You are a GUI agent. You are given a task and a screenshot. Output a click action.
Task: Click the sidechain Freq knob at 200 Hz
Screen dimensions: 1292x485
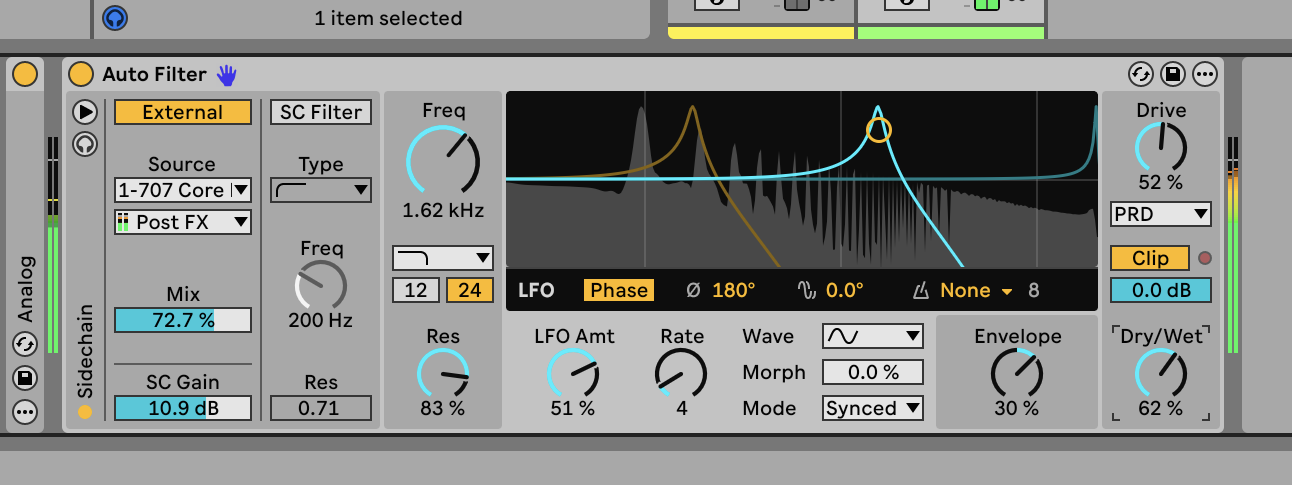click(x=321, y=285)
